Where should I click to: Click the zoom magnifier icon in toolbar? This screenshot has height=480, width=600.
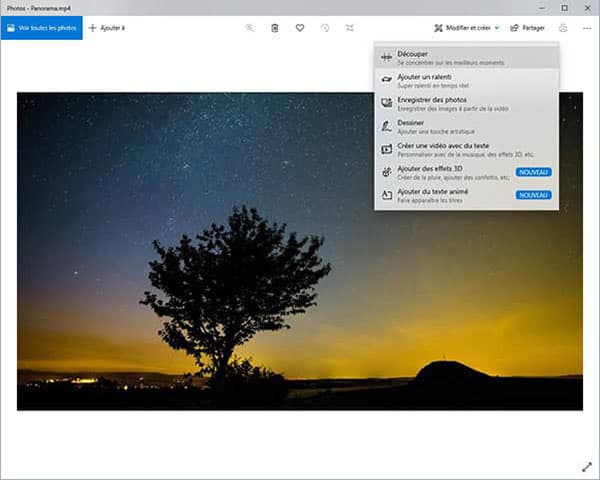pos(250,28)
